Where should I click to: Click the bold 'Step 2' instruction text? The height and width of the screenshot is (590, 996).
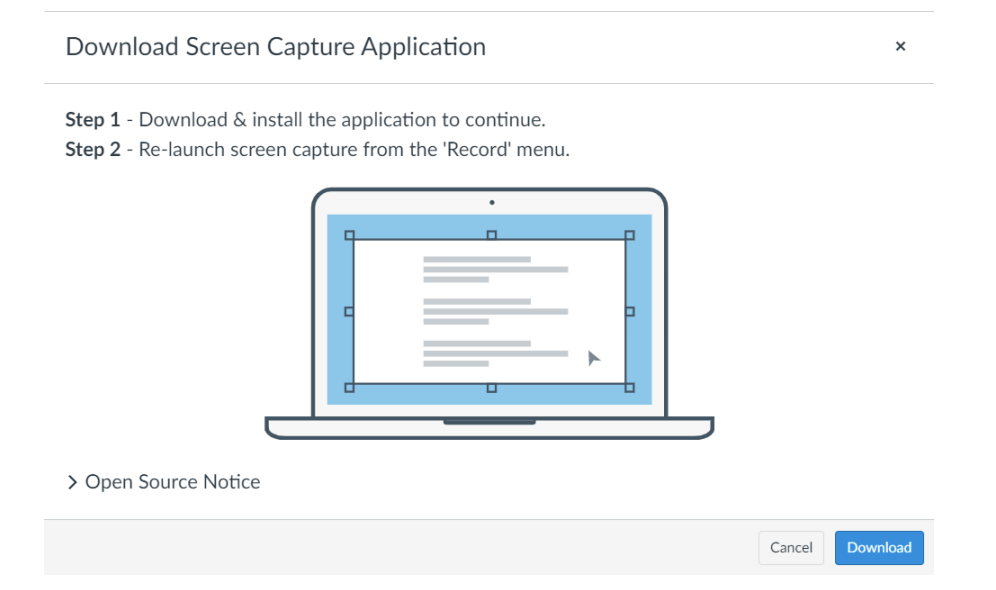coord(92,150)
